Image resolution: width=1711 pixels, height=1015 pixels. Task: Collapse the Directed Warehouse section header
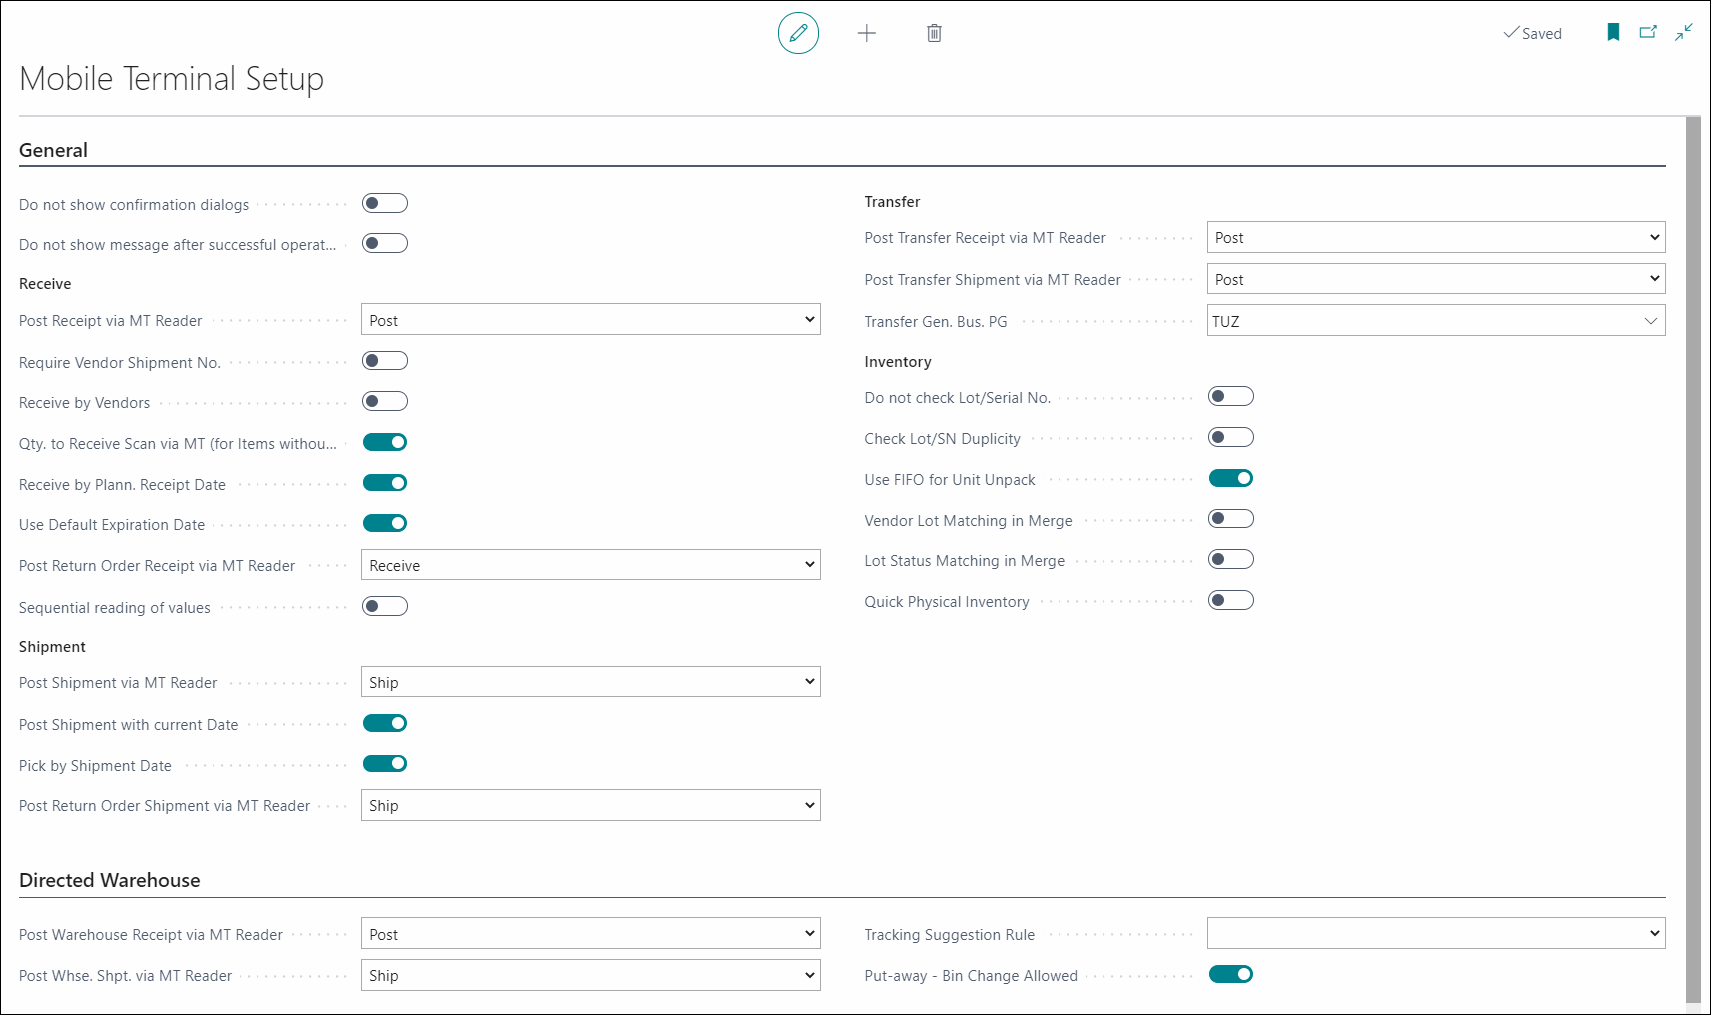tap(110, 880)
